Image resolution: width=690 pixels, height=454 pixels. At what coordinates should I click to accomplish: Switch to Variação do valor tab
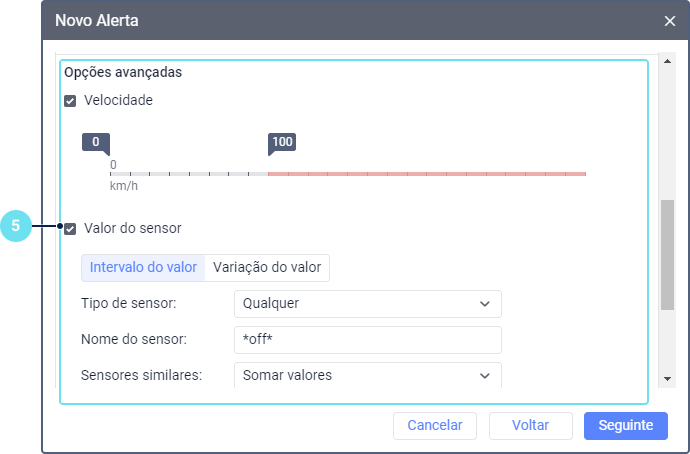coord(267,267)
